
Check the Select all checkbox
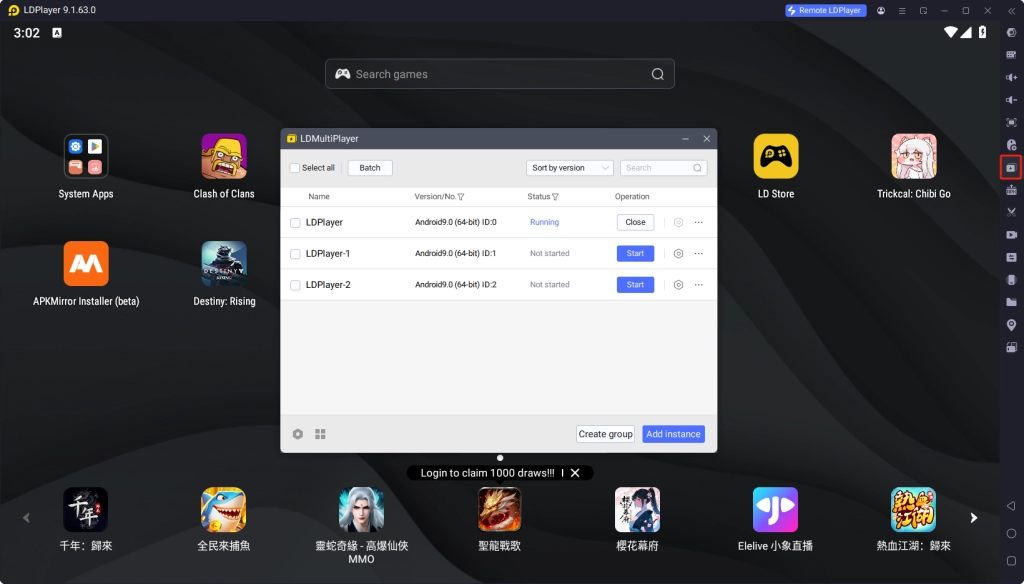click(295, 168)
